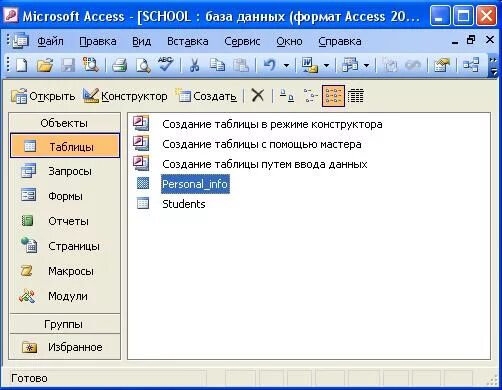Click the Access app icon in title bar
502x390 pixels.
pyautogui.click(x=11, y=15)
